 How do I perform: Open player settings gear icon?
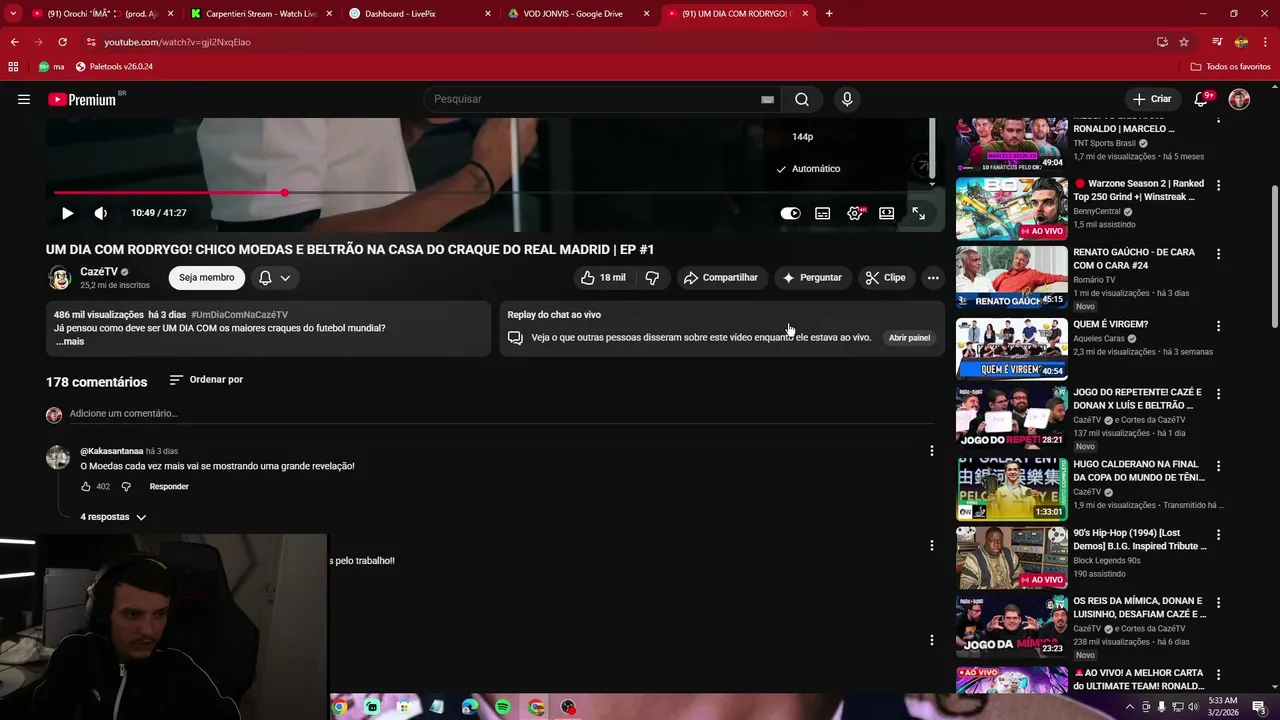pyautogui.click(x=855, y=213)
